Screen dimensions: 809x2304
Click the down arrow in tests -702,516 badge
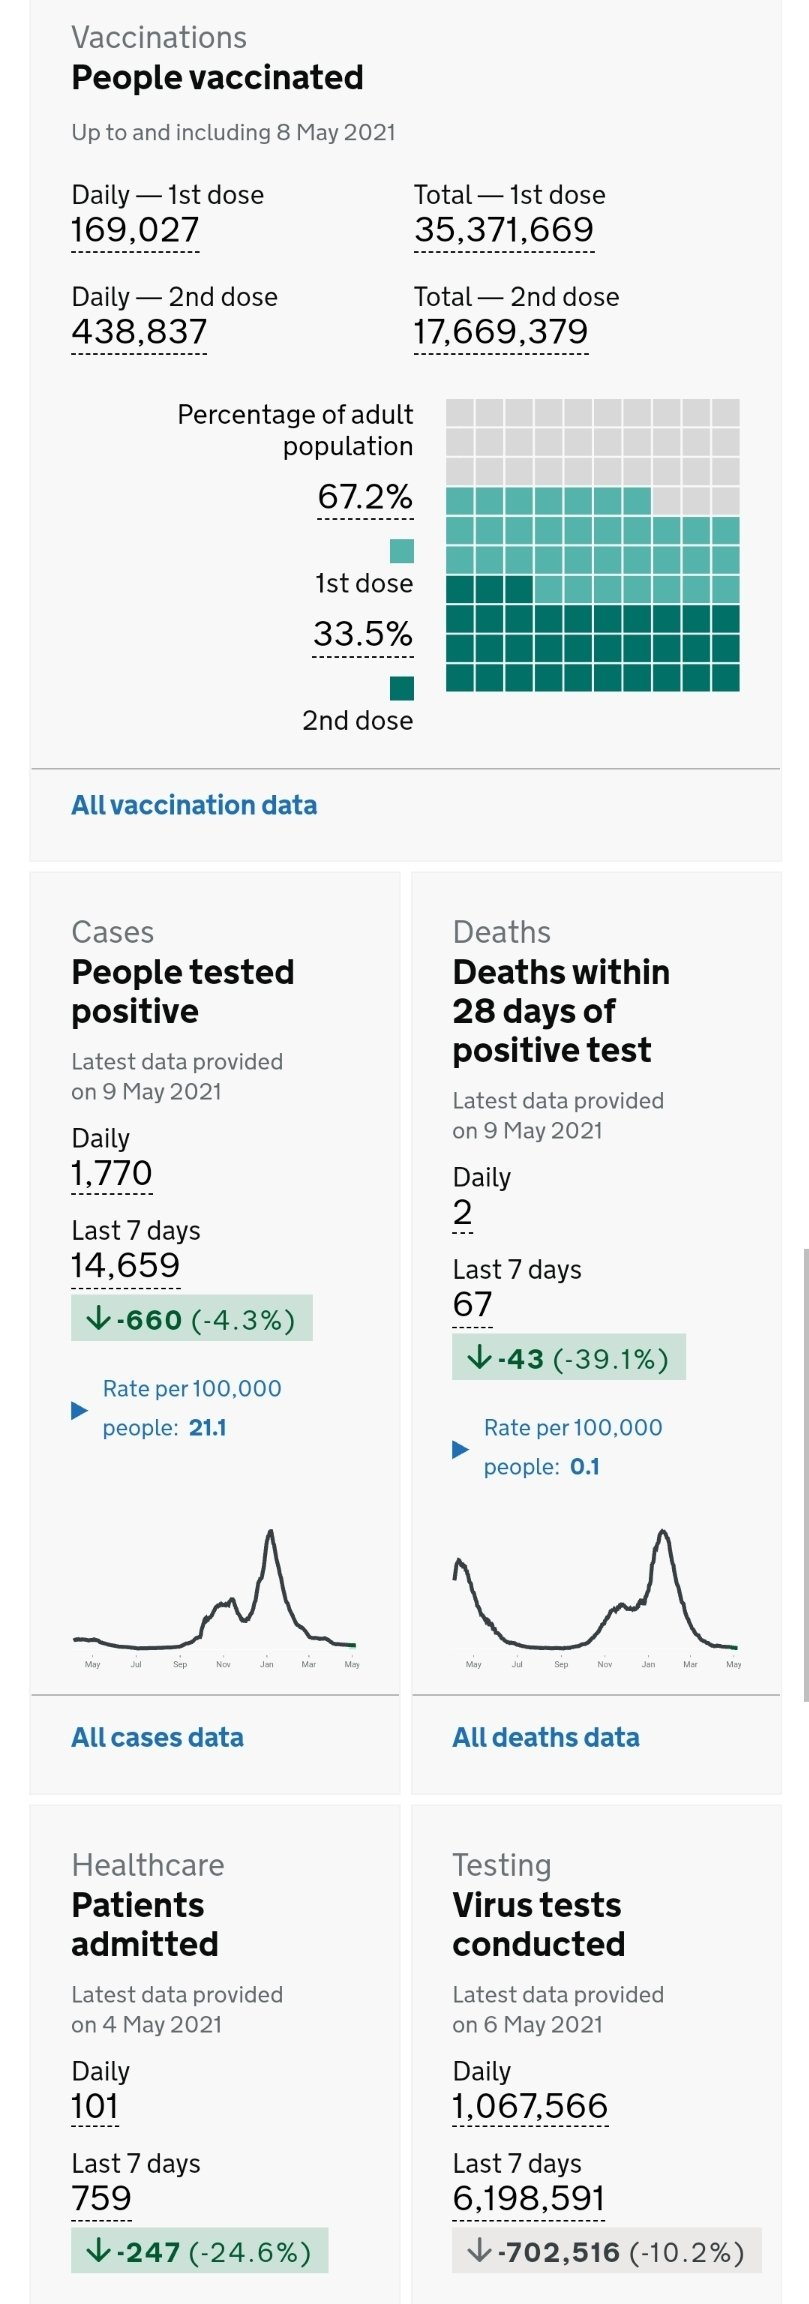click(479, 2251)
